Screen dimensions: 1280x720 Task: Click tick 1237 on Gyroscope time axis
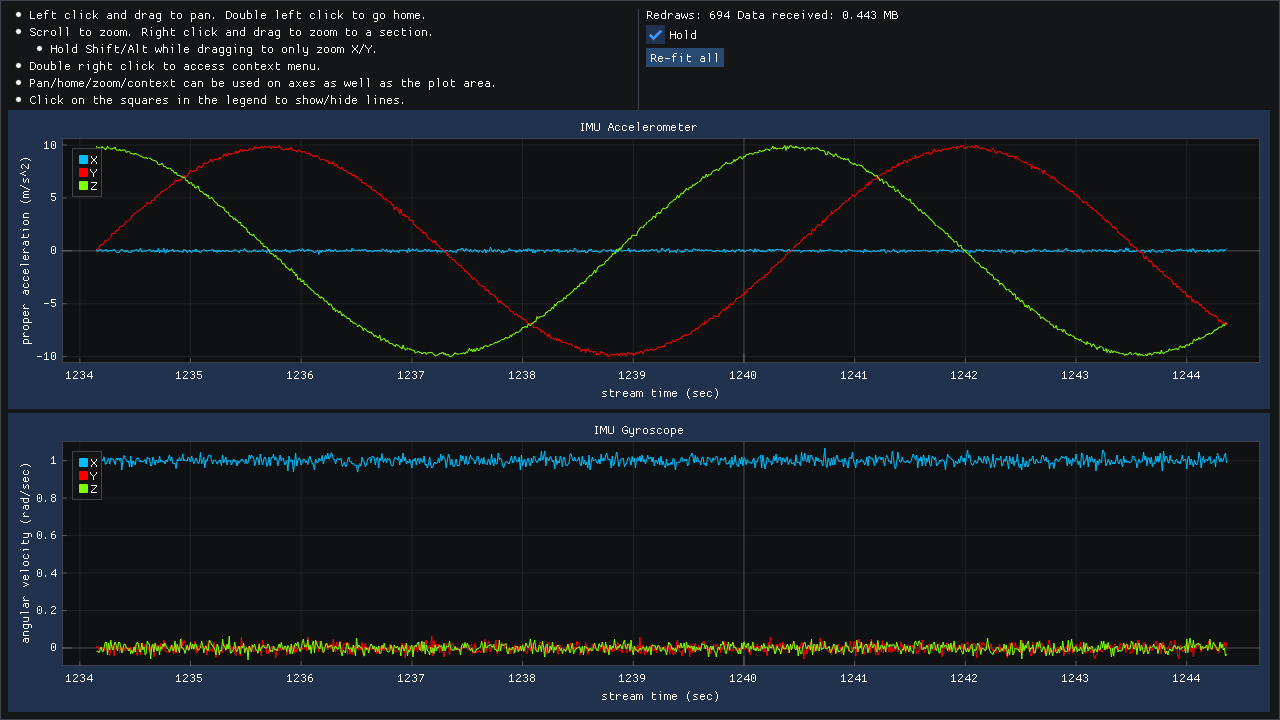tap(411, 678)
